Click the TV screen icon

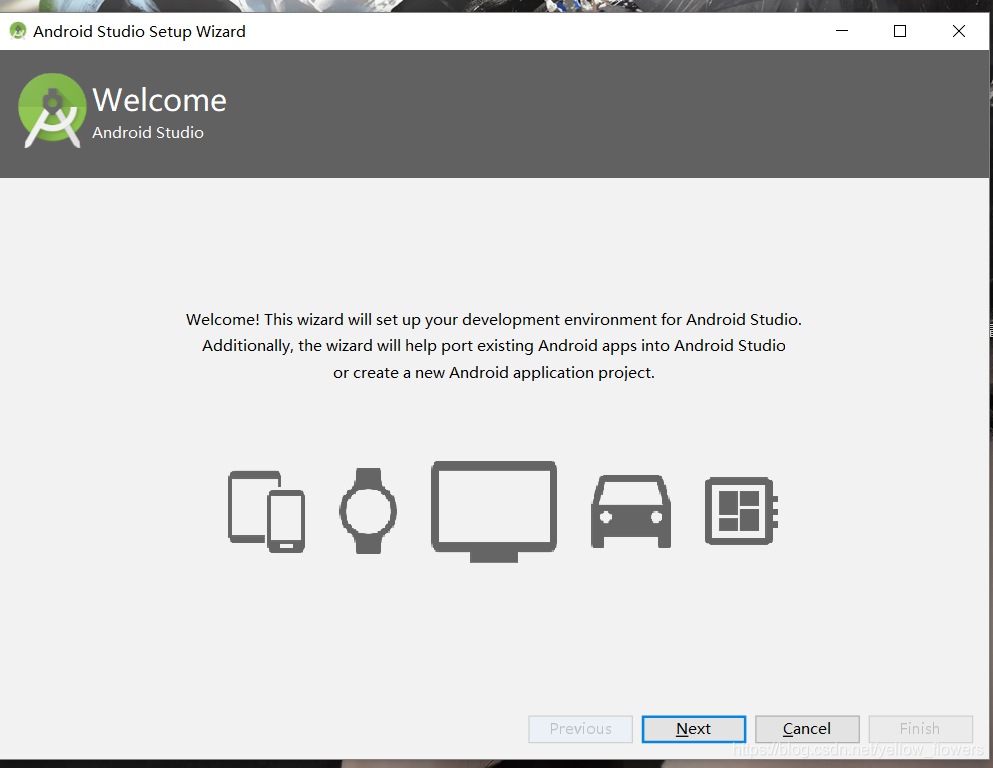click(494, 512)
